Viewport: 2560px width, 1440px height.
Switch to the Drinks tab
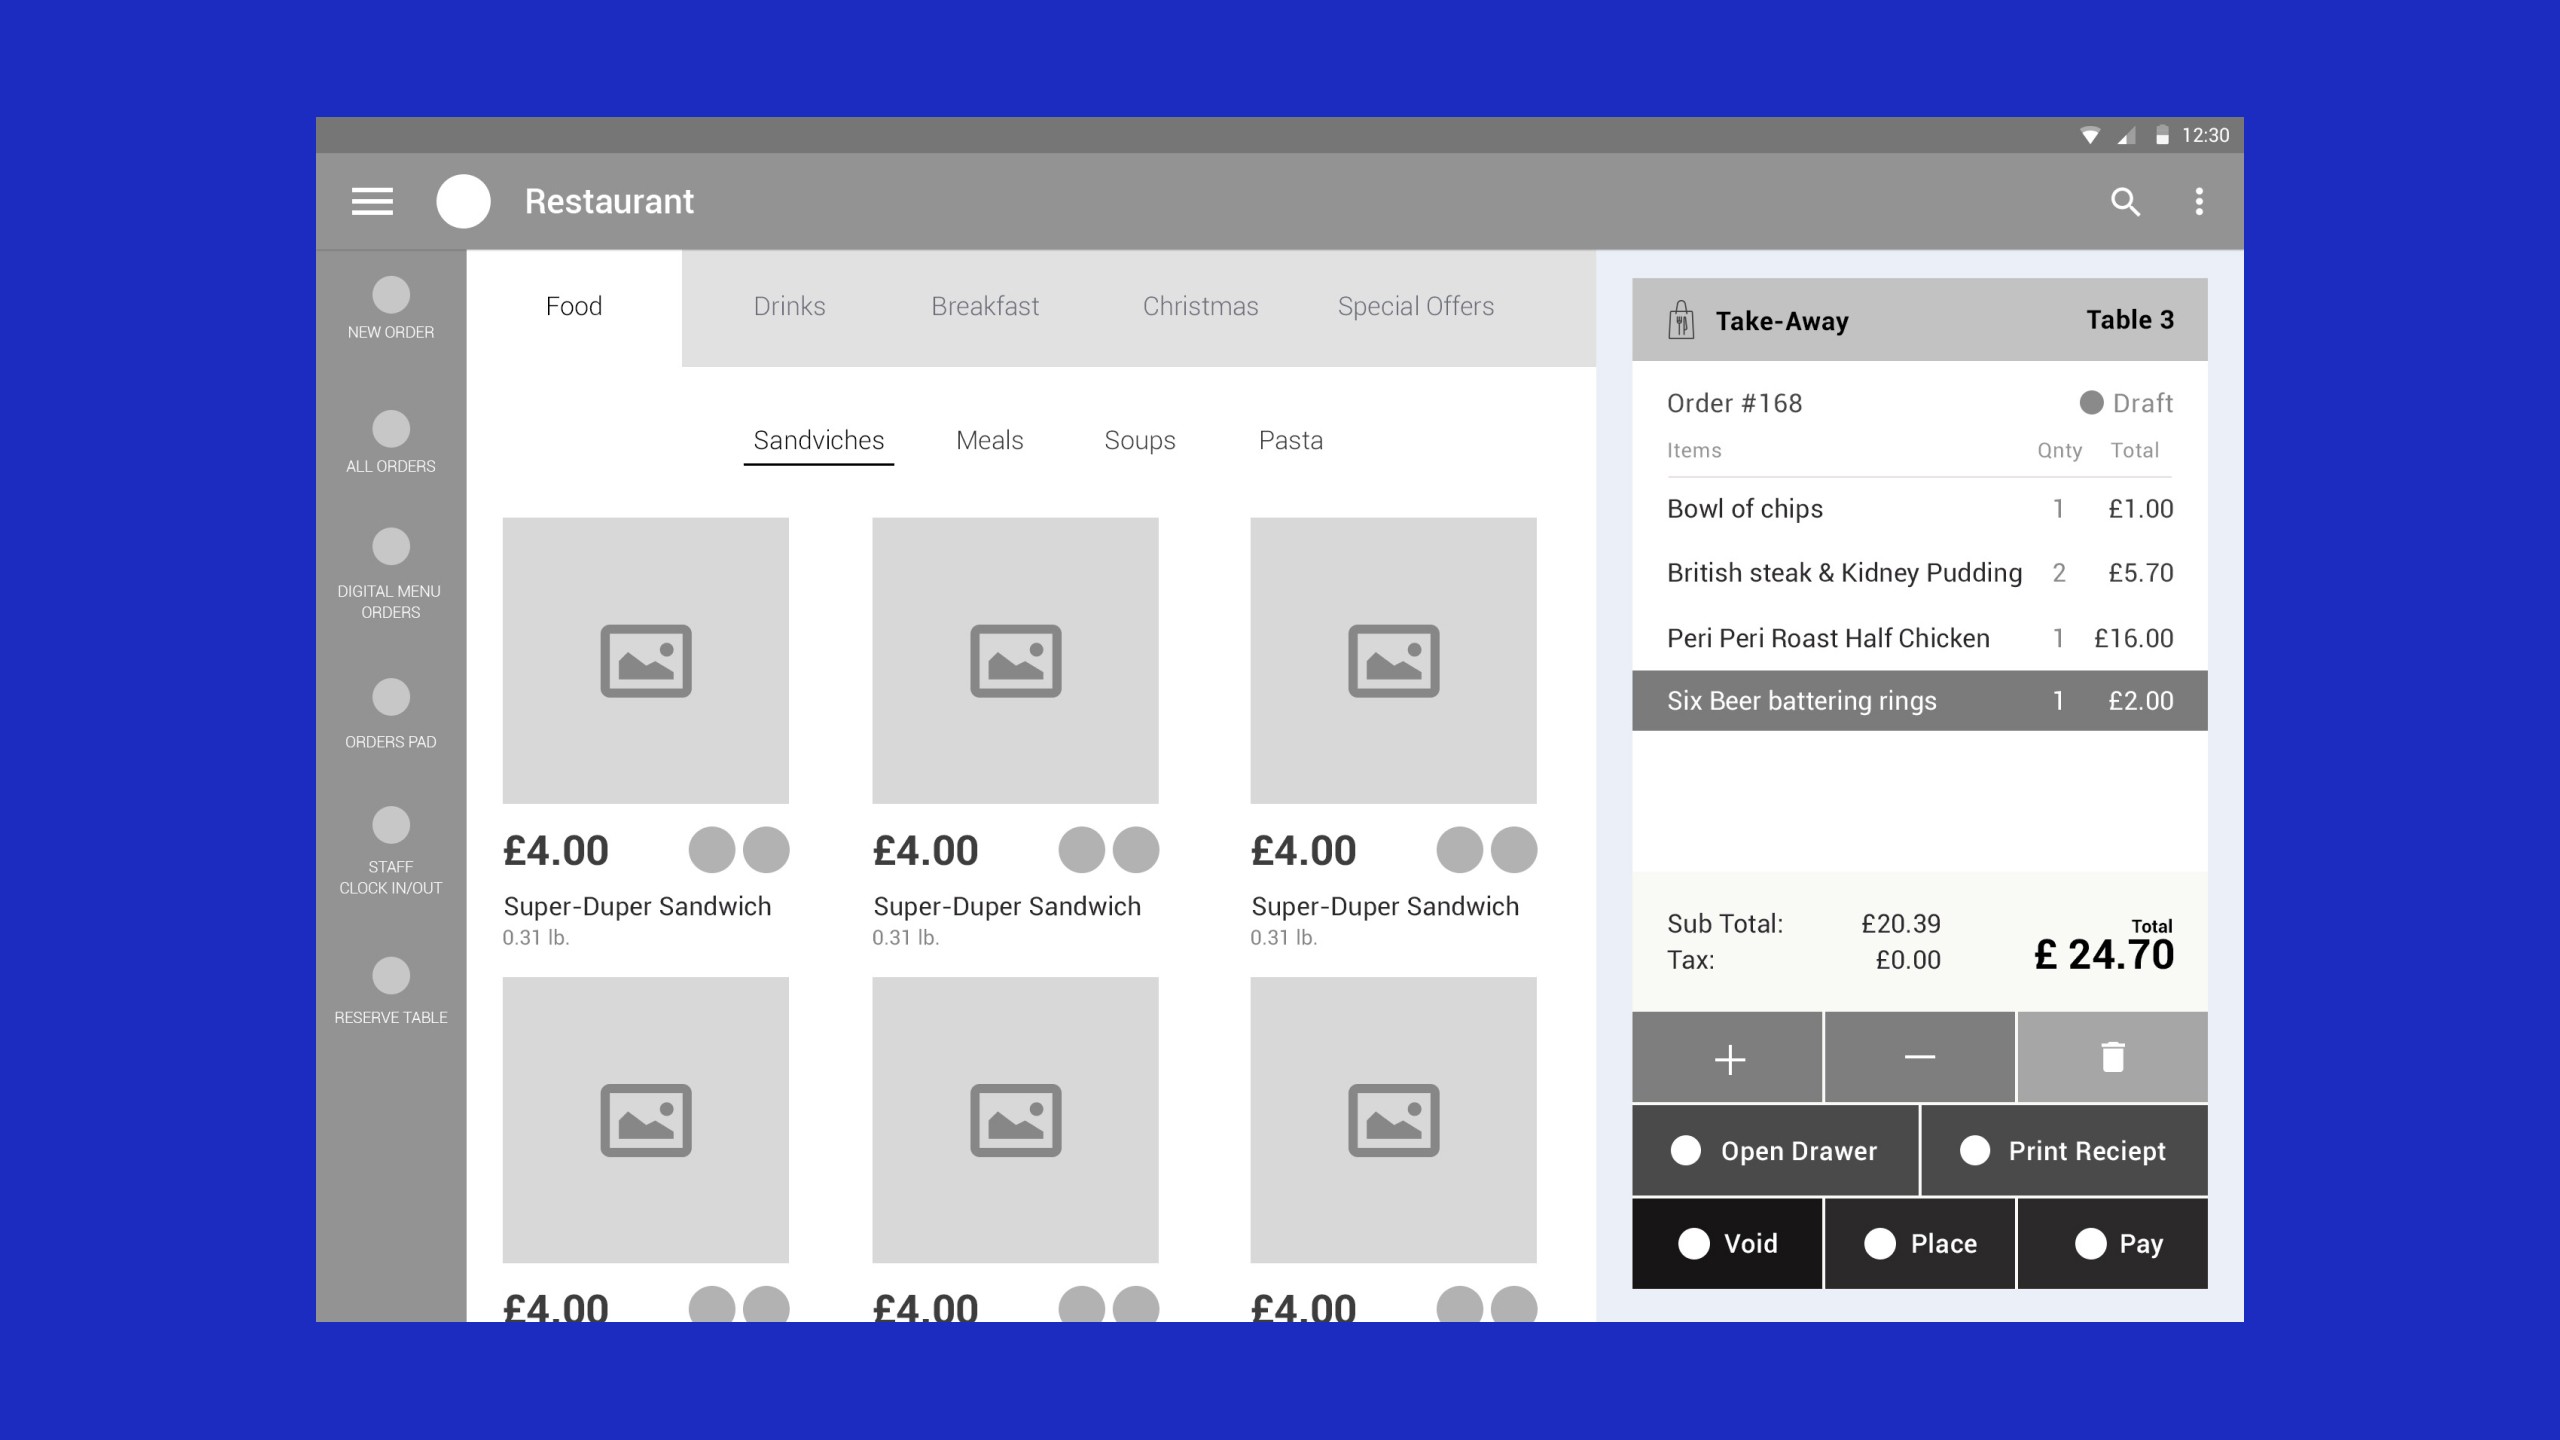pos(788,304)
